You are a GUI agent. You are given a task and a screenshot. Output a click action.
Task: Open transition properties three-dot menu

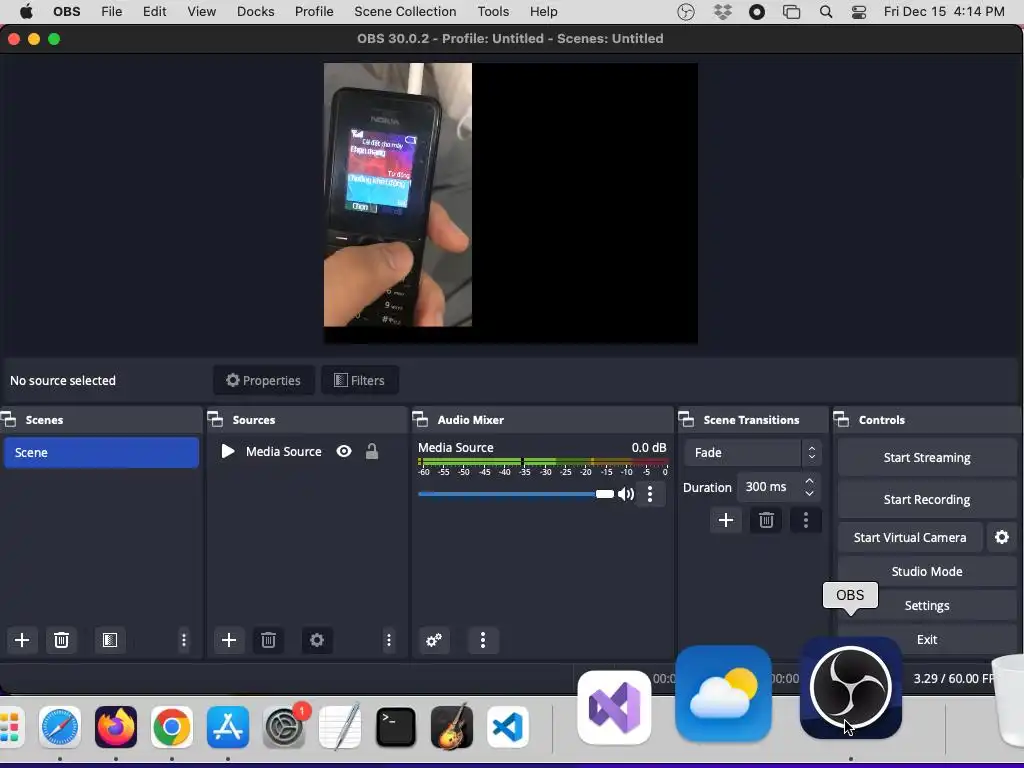point(805,520)
